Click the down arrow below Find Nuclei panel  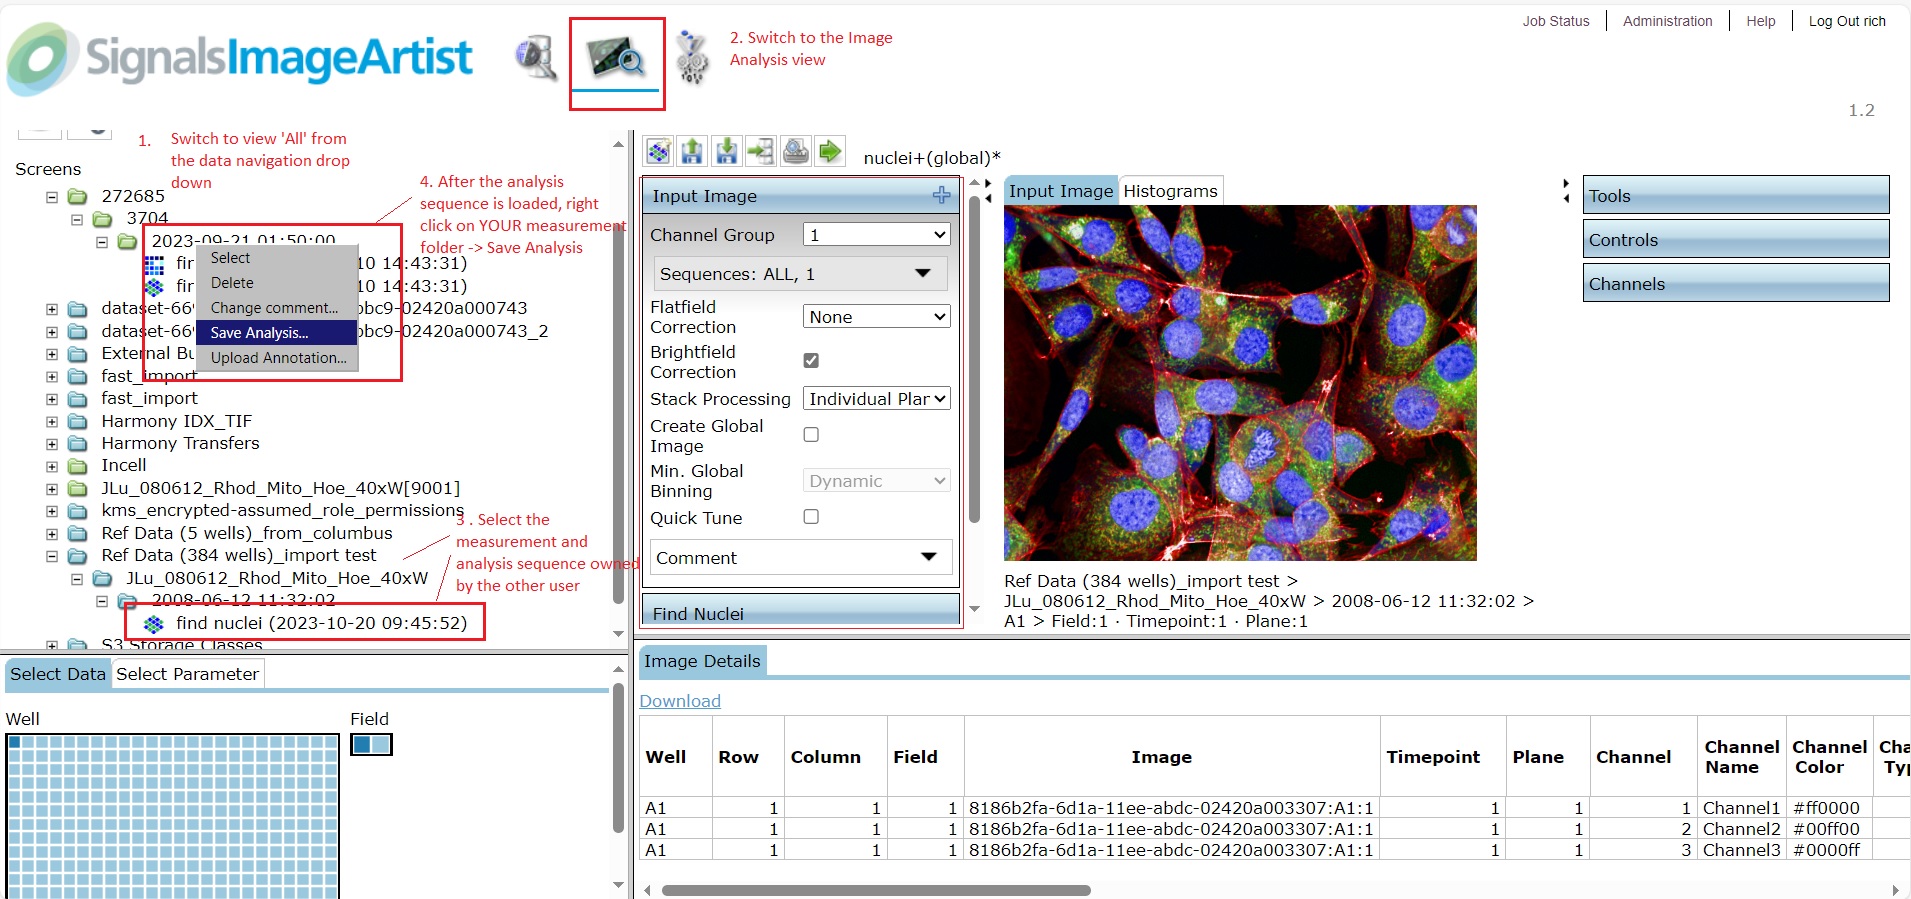tap(975, 609)
